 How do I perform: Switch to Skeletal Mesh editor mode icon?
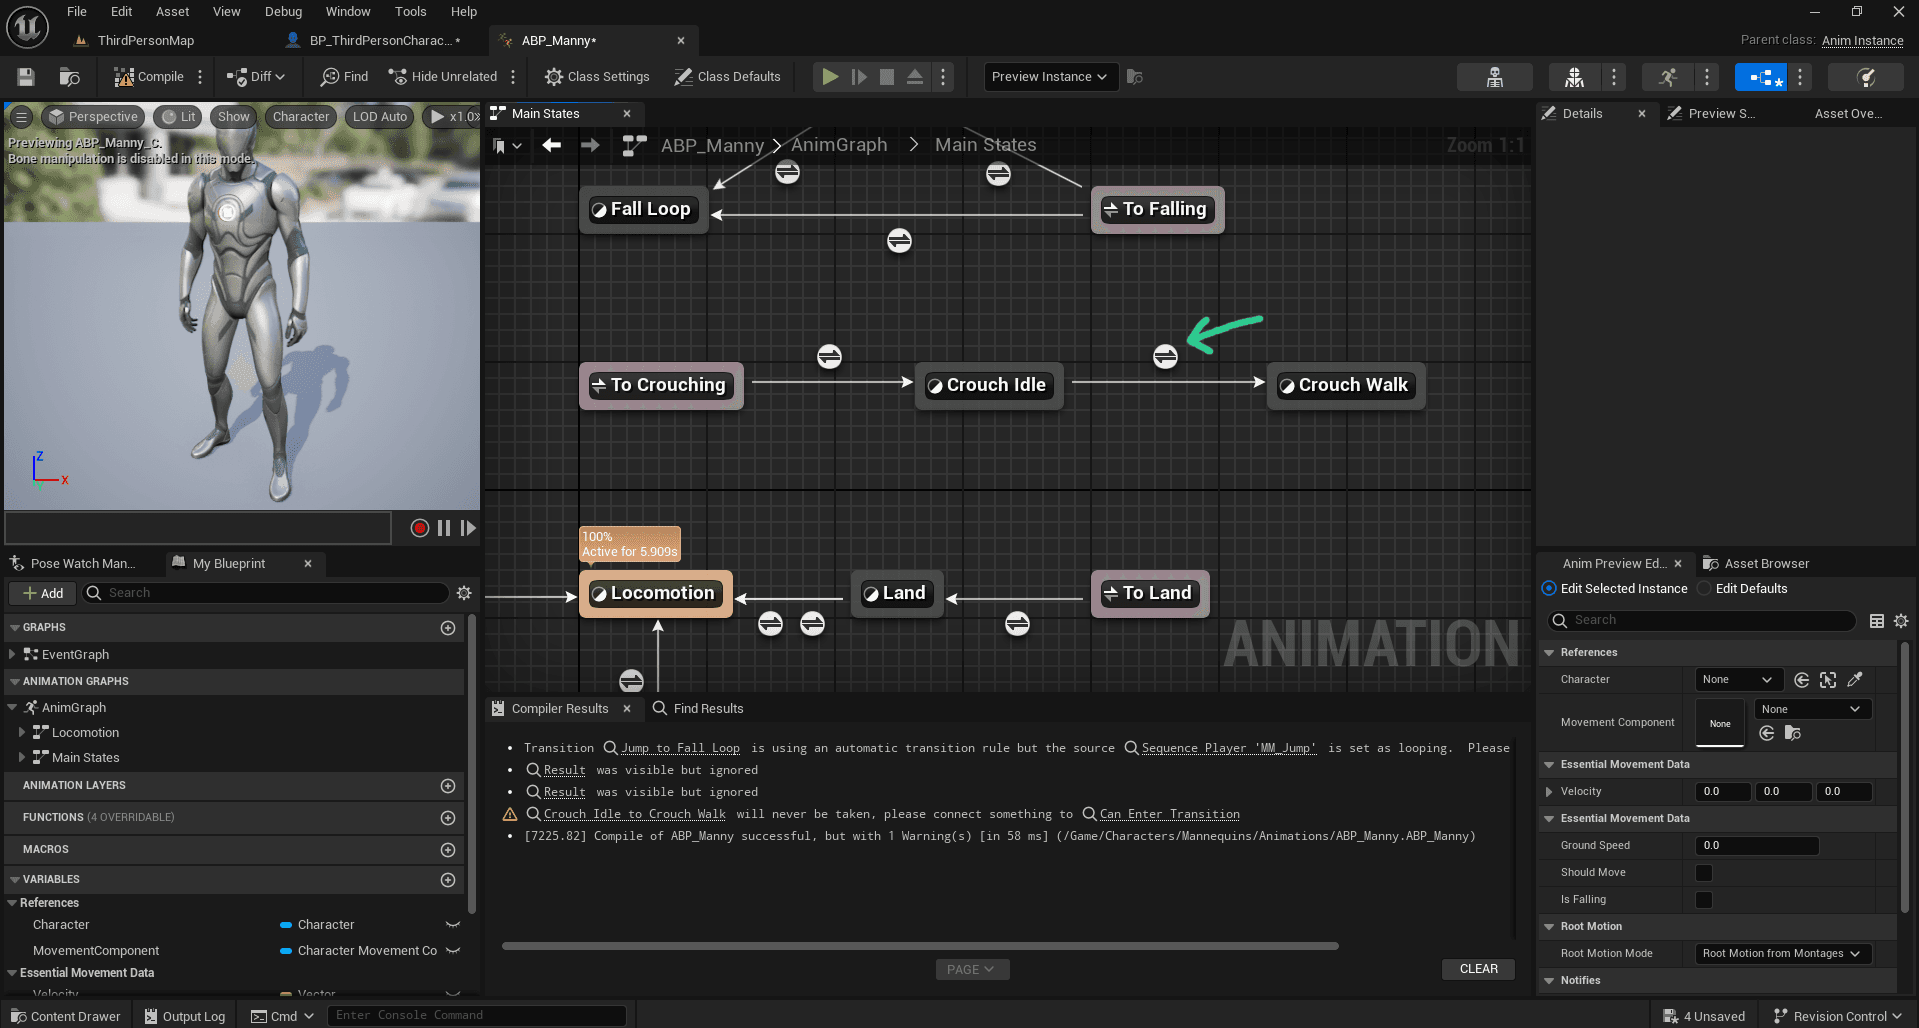[1574, 77]
